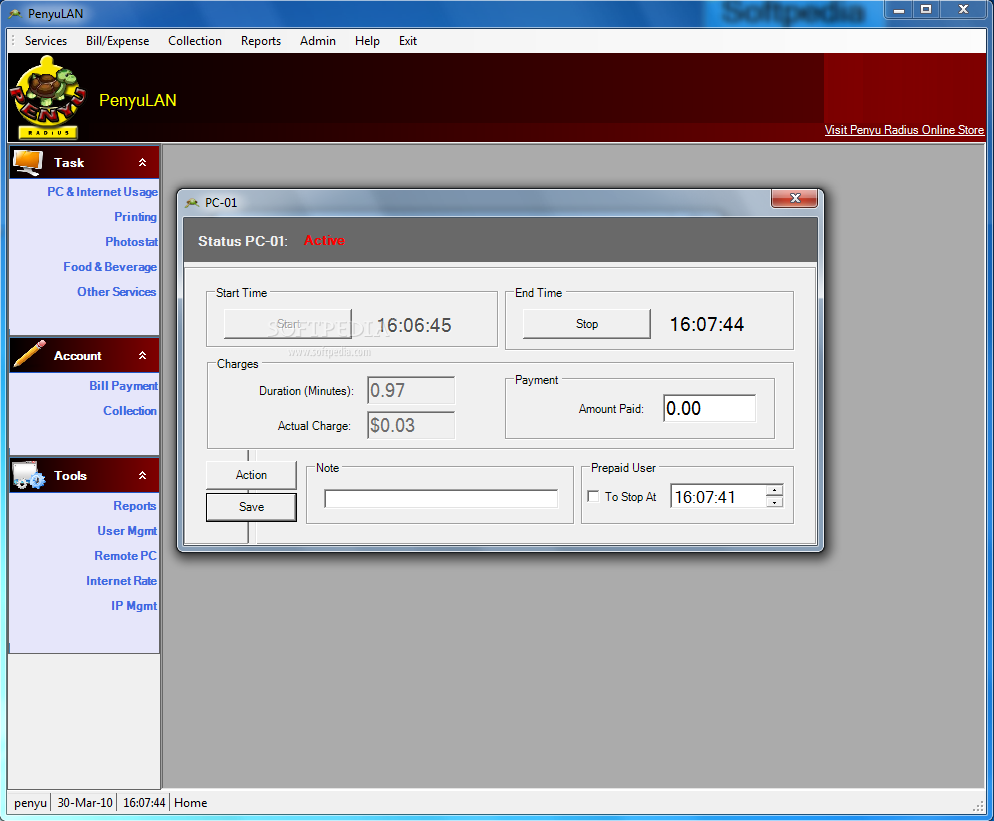The height and width of the screenshot is (821, 994).
Task: Click the Action button
Action: [x=251, y=475]
